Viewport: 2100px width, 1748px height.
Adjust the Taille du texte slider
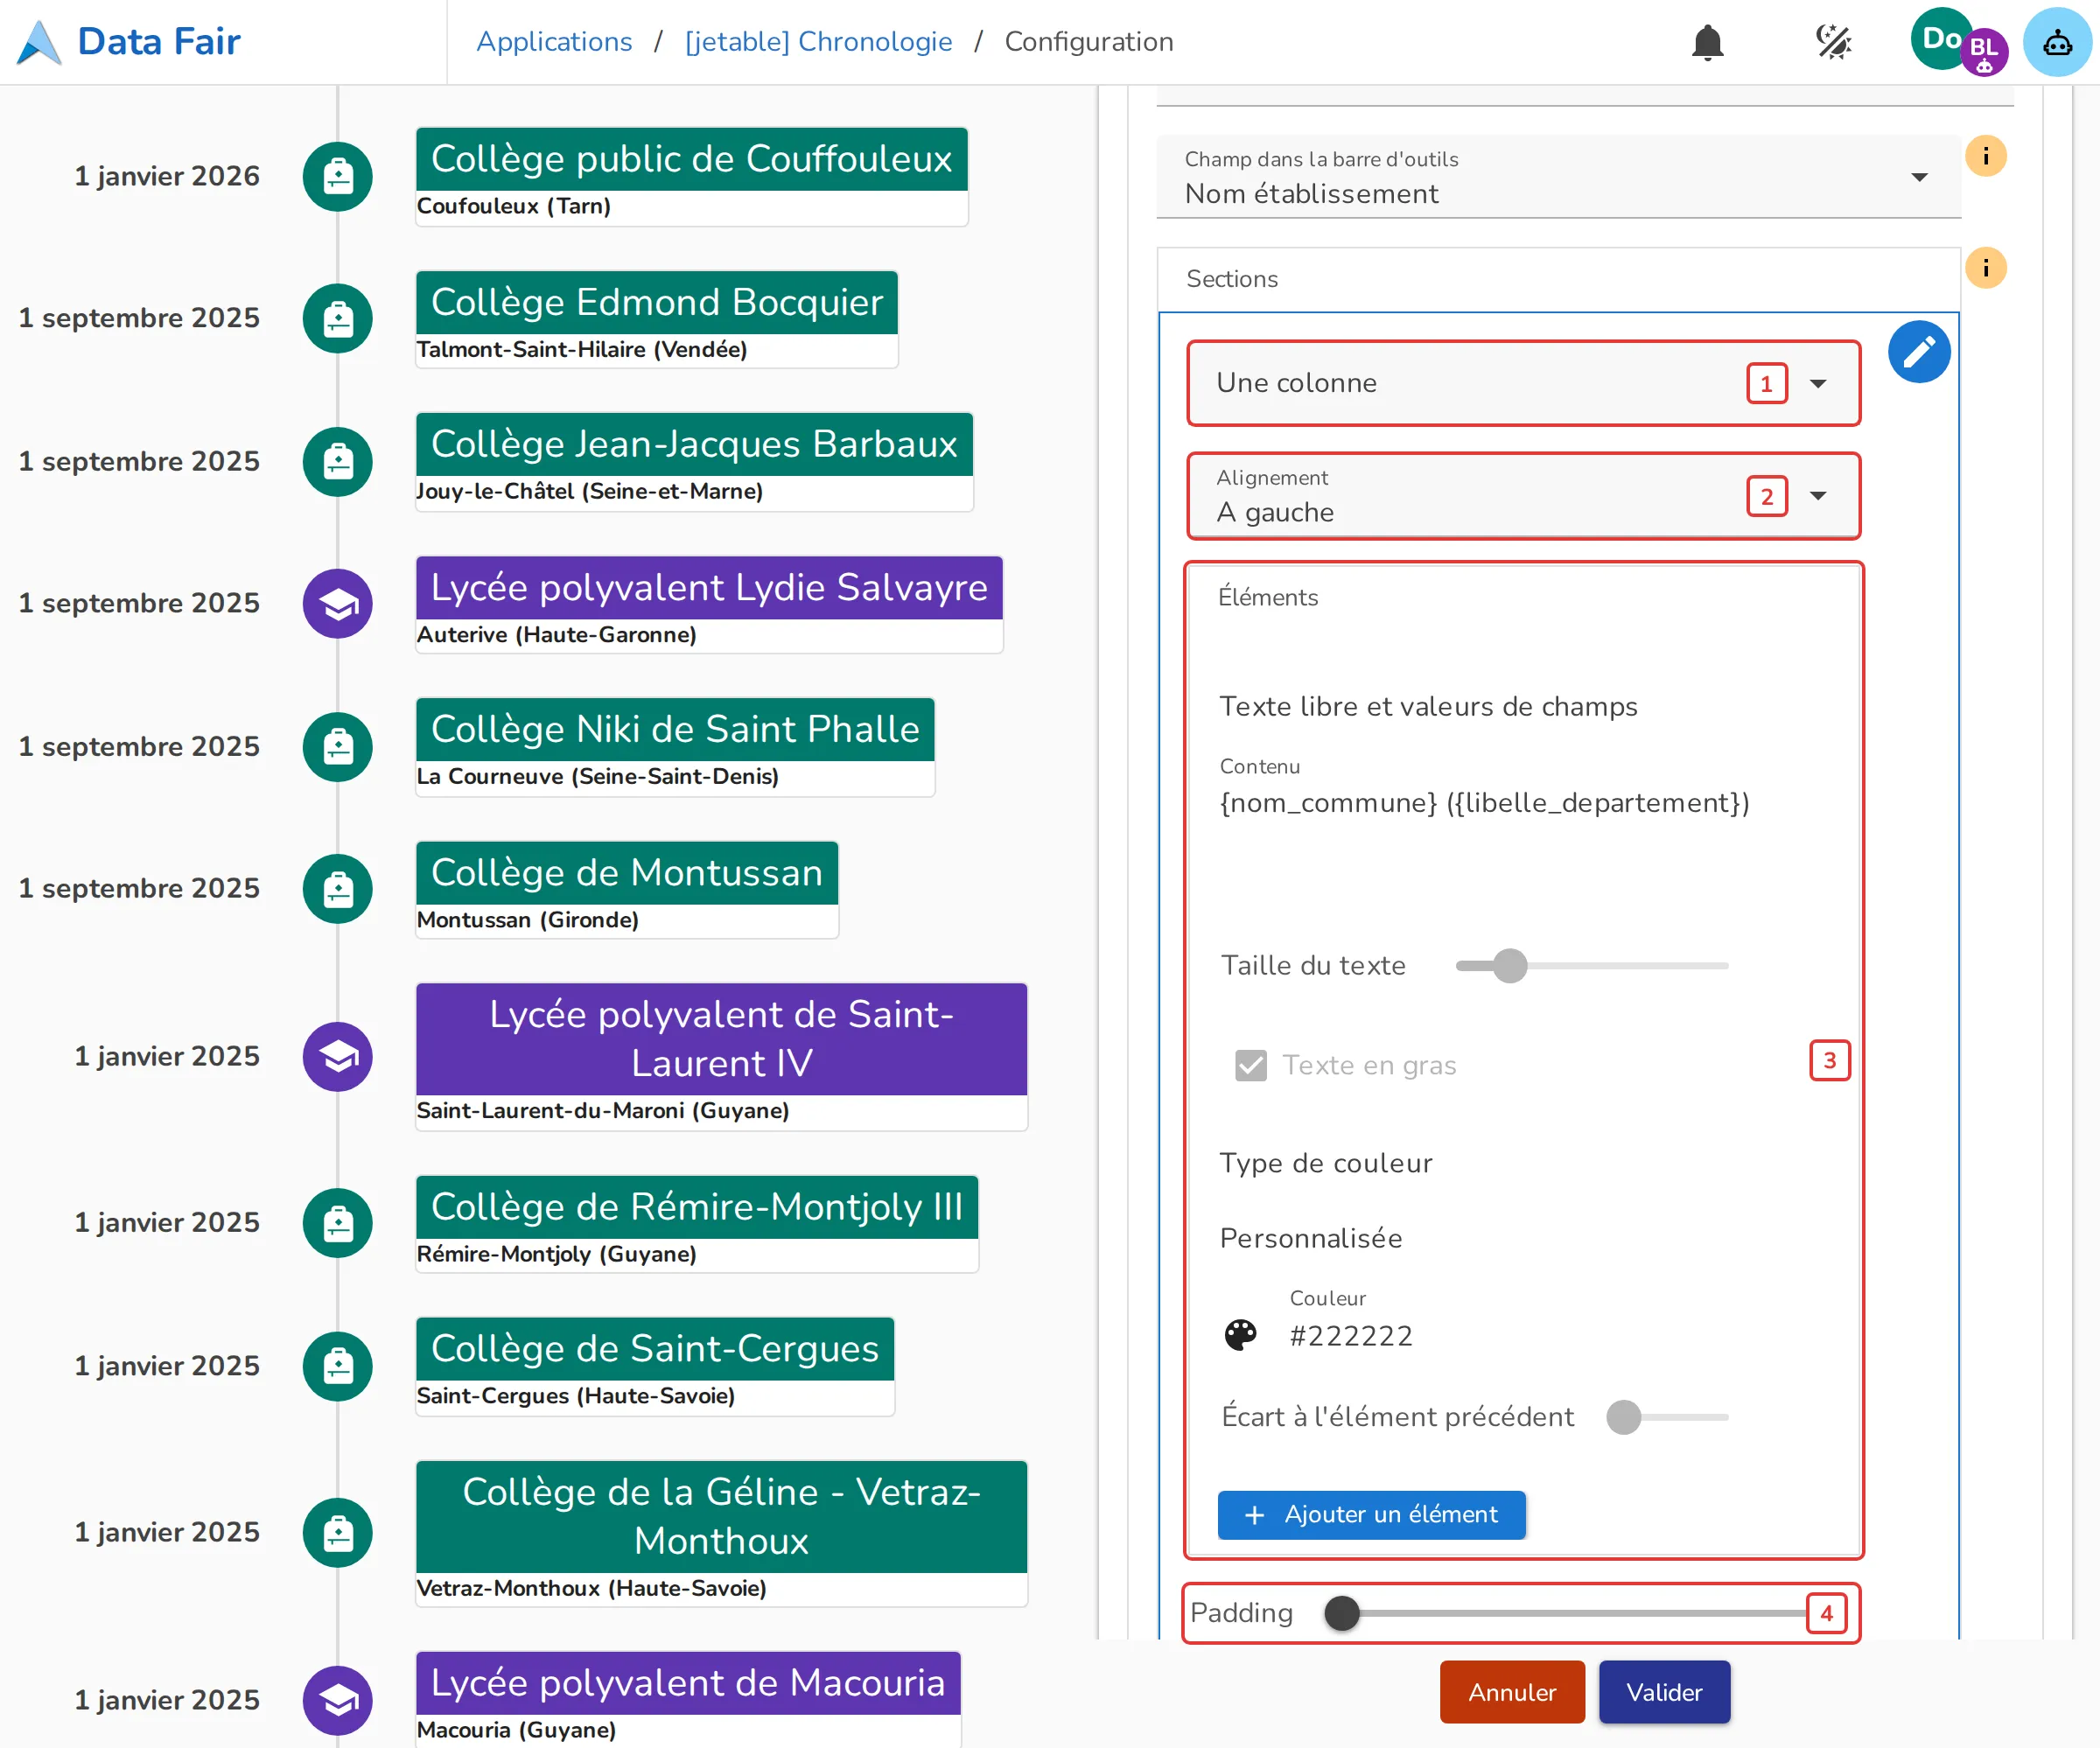tap(1592, 966)
